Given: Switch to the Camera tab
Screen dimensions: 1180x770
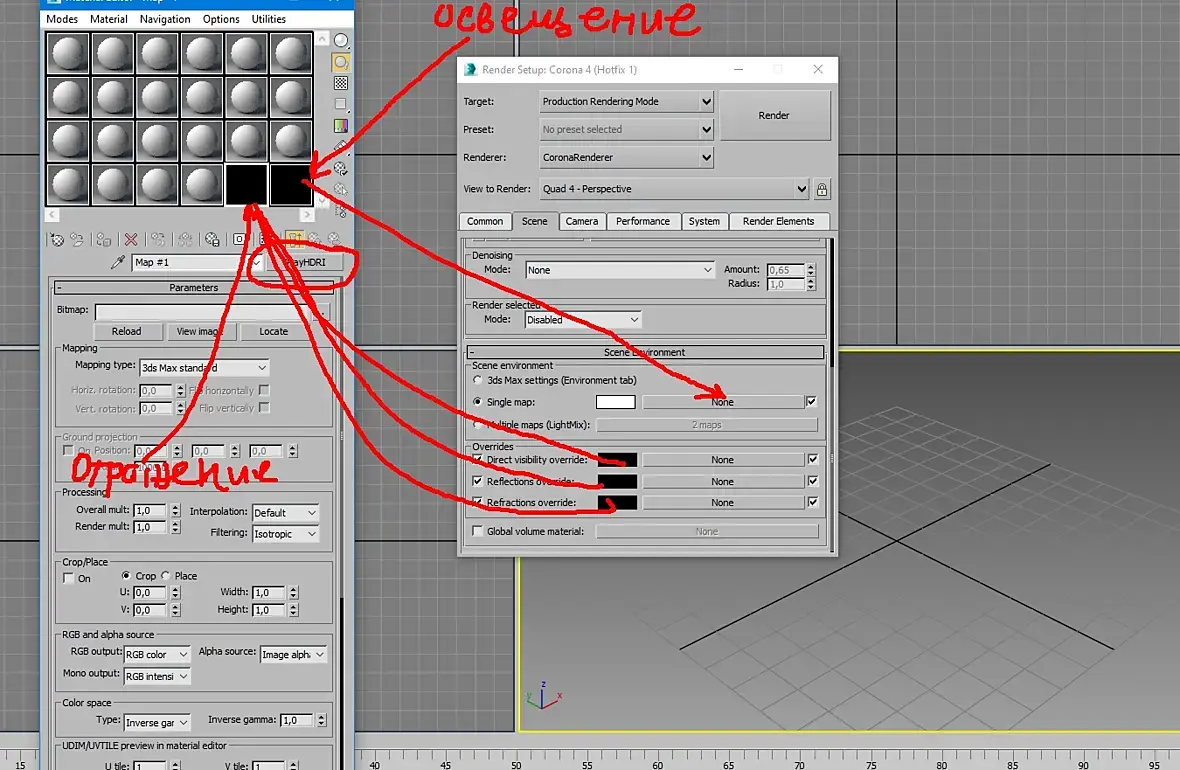Looking at the screenshot, I should click(x=582, y=221).
